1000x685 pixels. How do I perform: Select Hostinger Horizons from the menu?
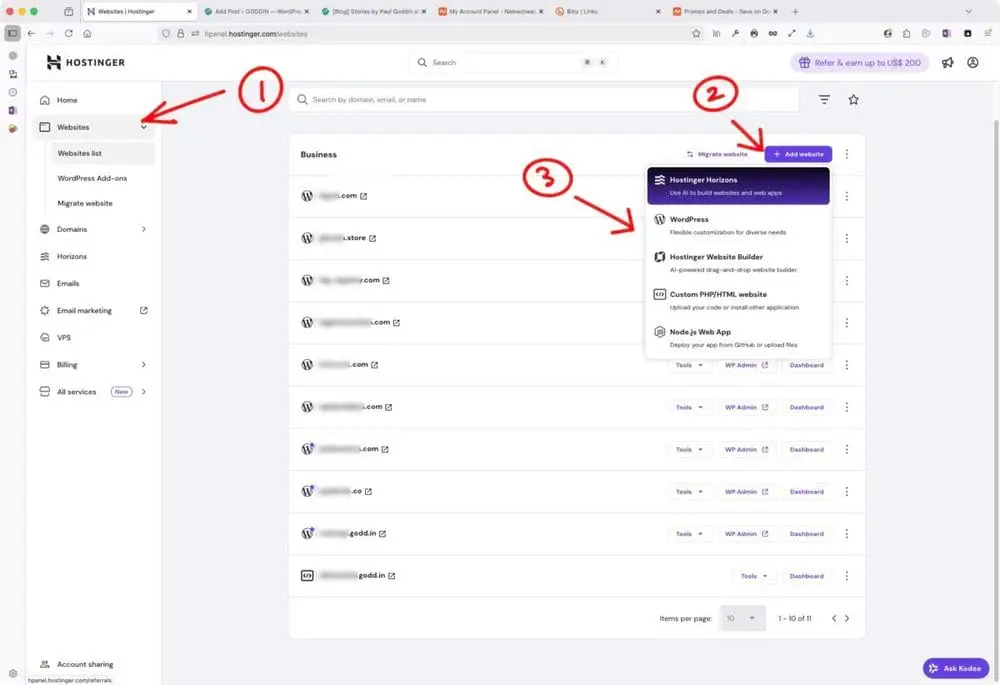pos(738,186)
